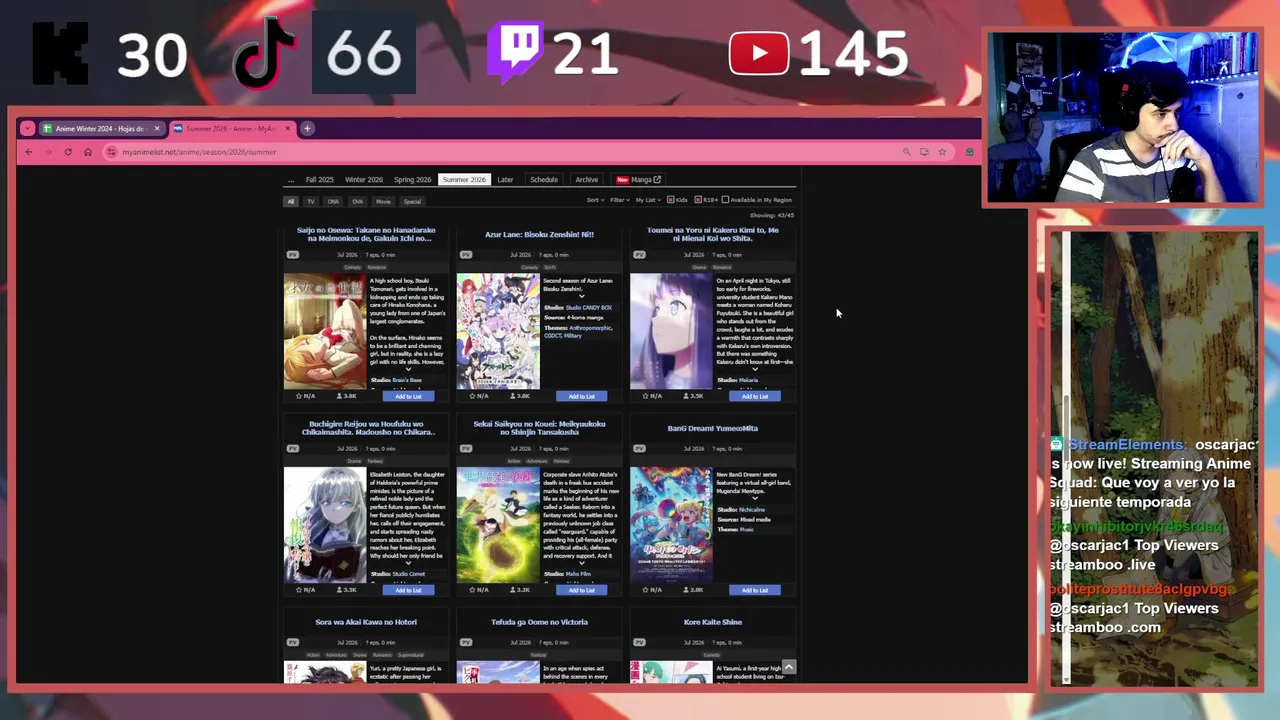Select the All type filter

tap(291, 201)
